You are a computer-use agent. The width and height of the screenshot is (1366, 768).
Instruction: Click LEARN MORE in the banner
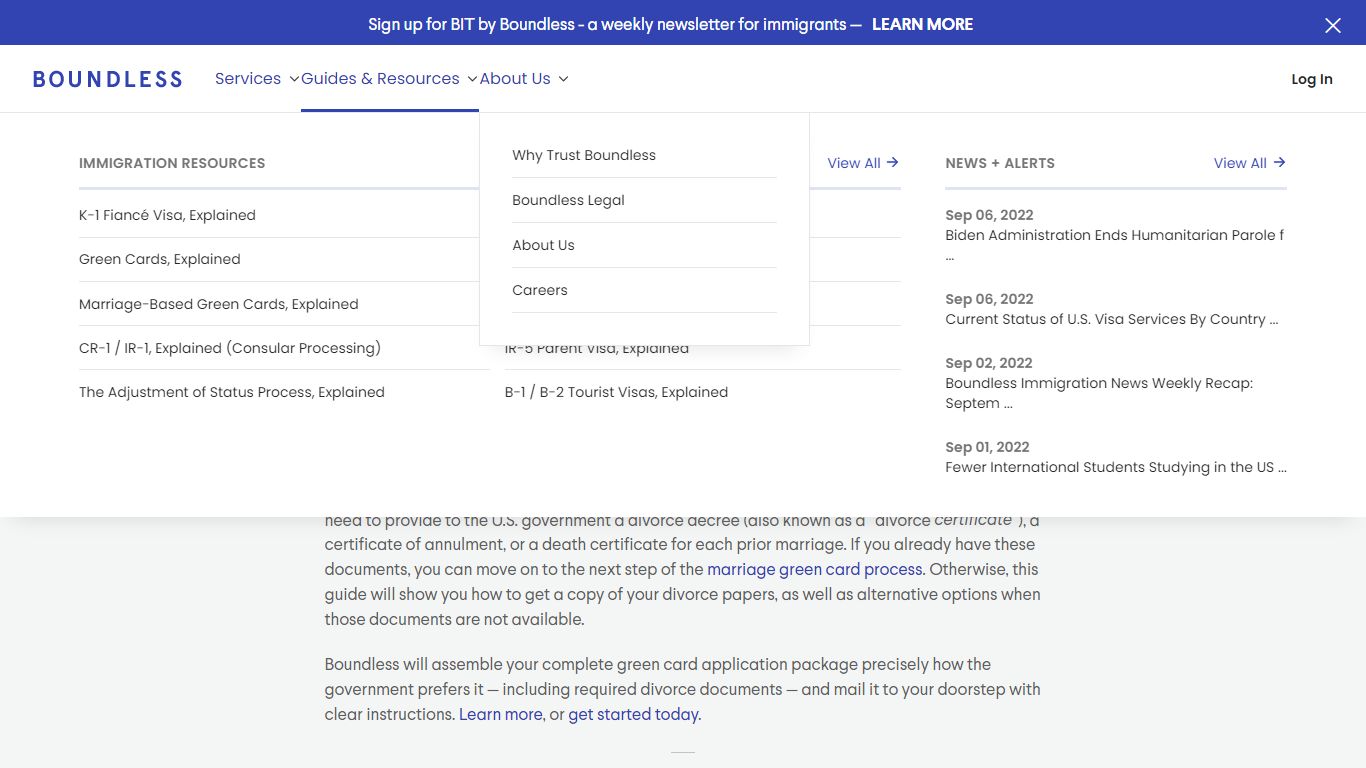[922, 24]
